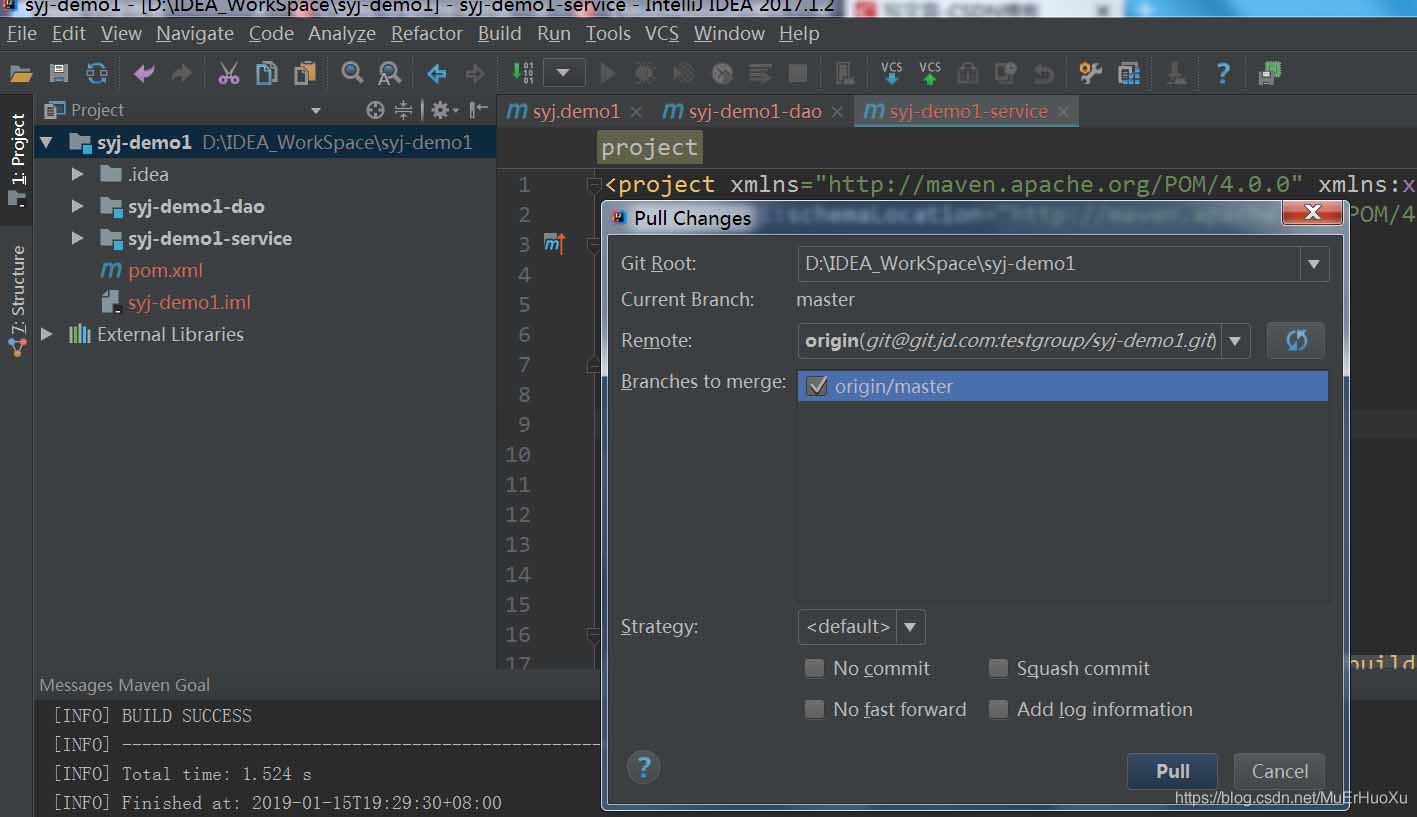The image size is (1417, 817).
Task: Click the Synchronize toolbar icon
Action: click(x=97, y=73)
